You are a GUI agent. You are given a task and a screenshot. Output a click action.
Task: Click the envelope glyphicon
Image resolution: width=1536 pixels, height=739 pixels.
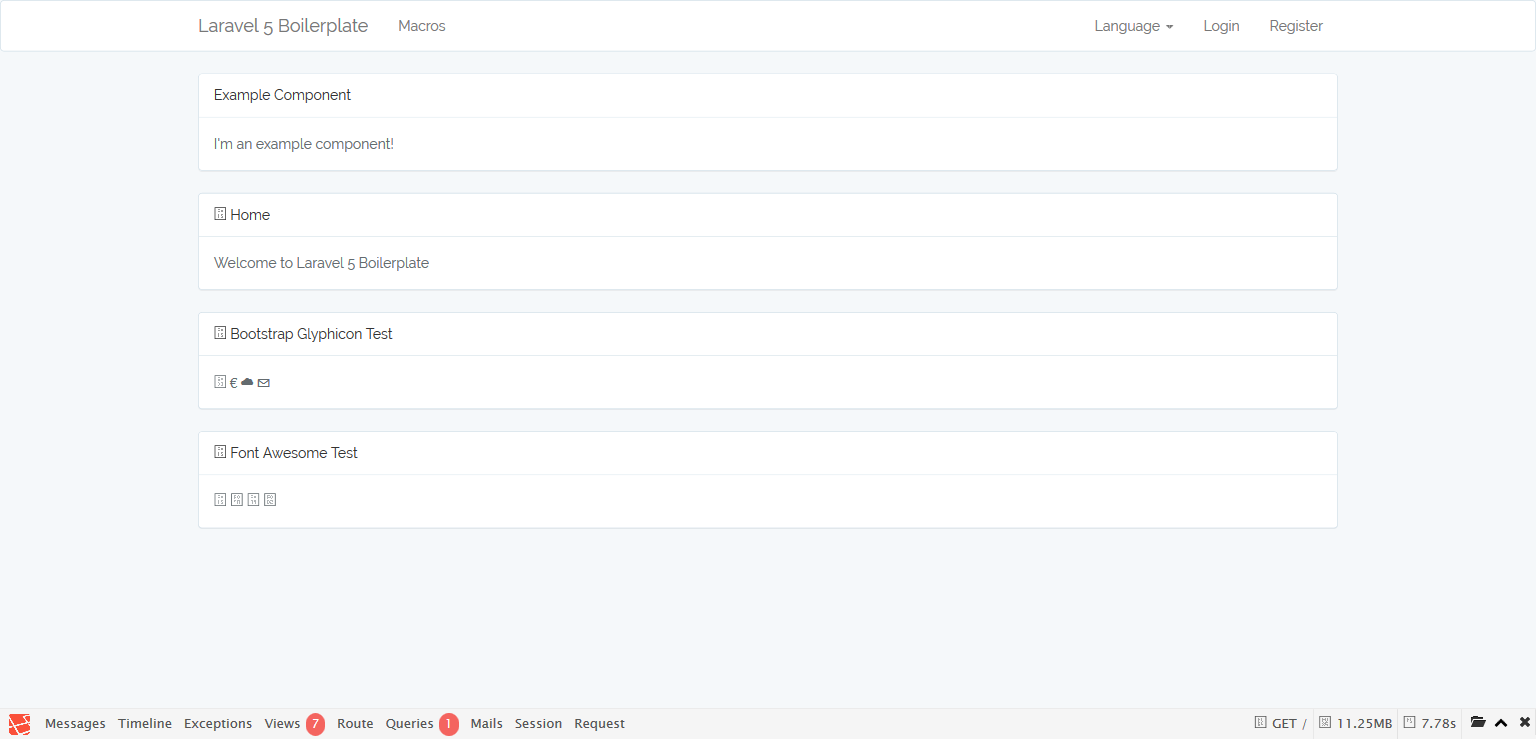264,383
